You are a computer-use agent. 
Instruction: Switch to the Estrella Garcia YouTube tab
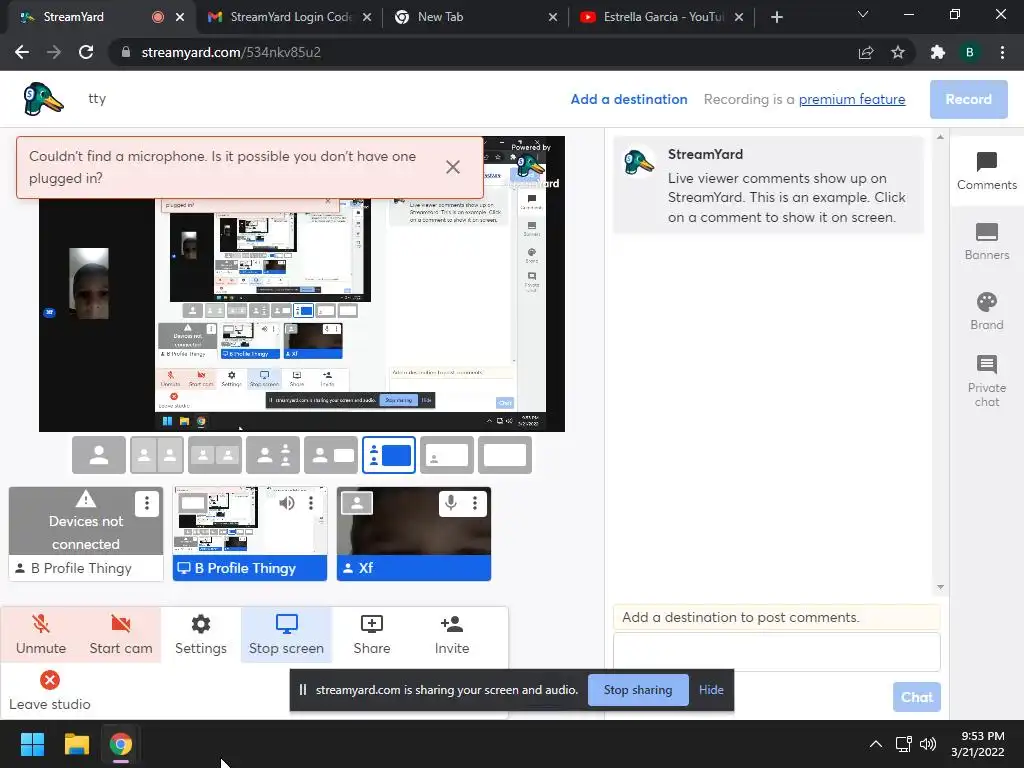660,17
